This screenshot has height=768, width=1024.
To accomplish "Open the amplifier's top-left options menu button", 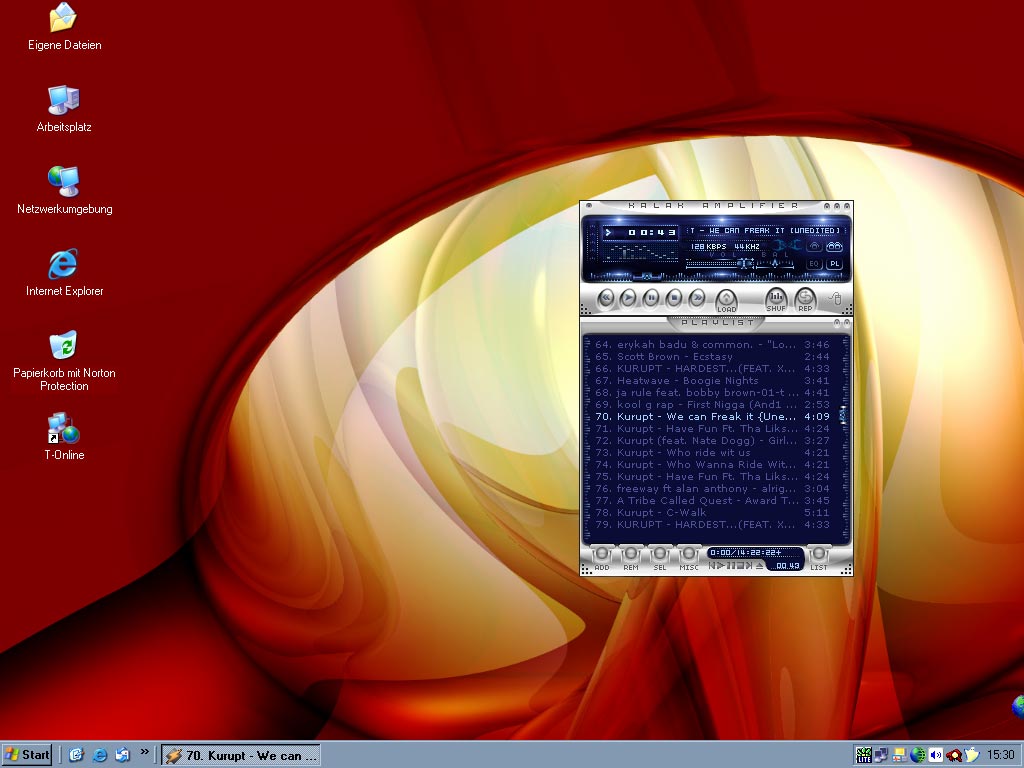I will click(588, 206).
